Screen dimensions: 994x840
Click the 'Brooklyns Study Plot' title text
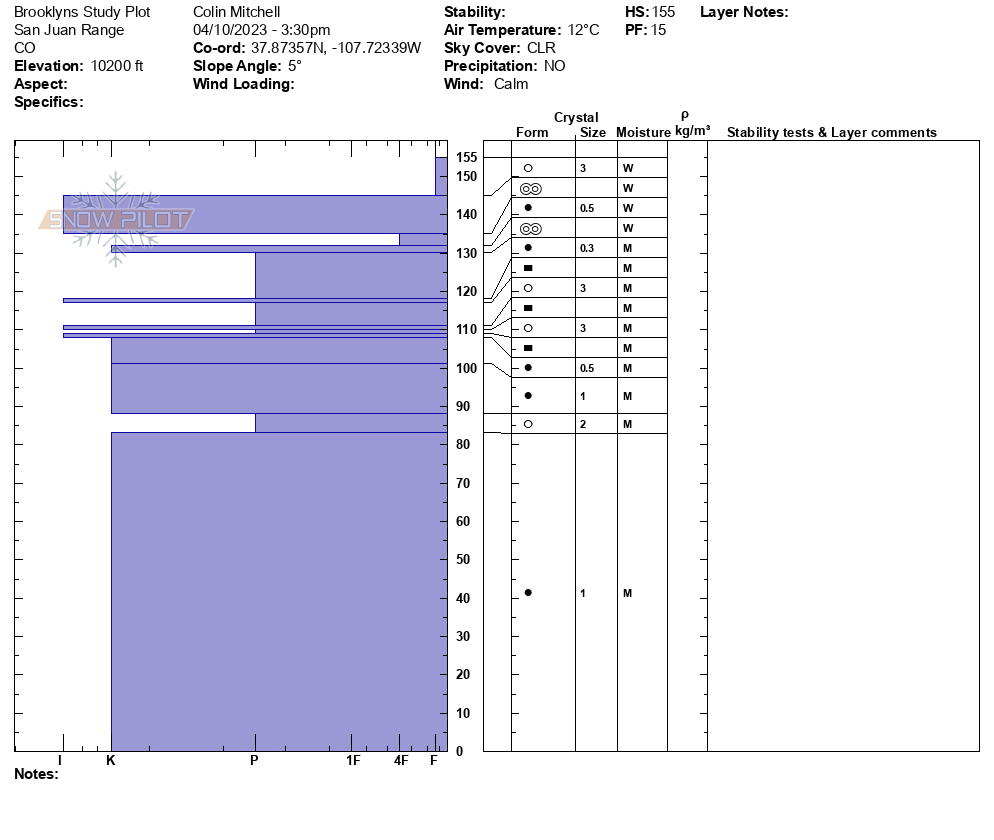click(x=82, y=12)
